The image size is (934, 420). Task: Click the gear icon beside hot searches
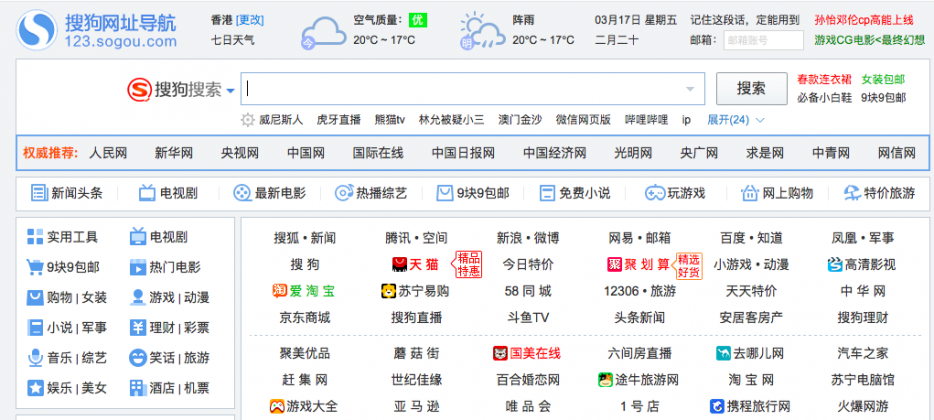coord(248,120)
